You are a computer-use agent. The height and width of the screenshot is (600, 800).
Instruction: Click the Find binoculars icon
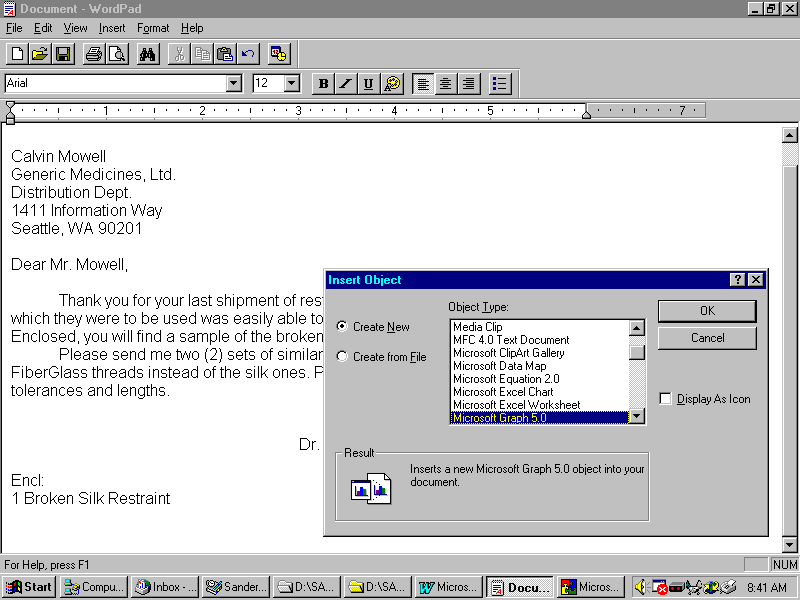pos(148,54)
